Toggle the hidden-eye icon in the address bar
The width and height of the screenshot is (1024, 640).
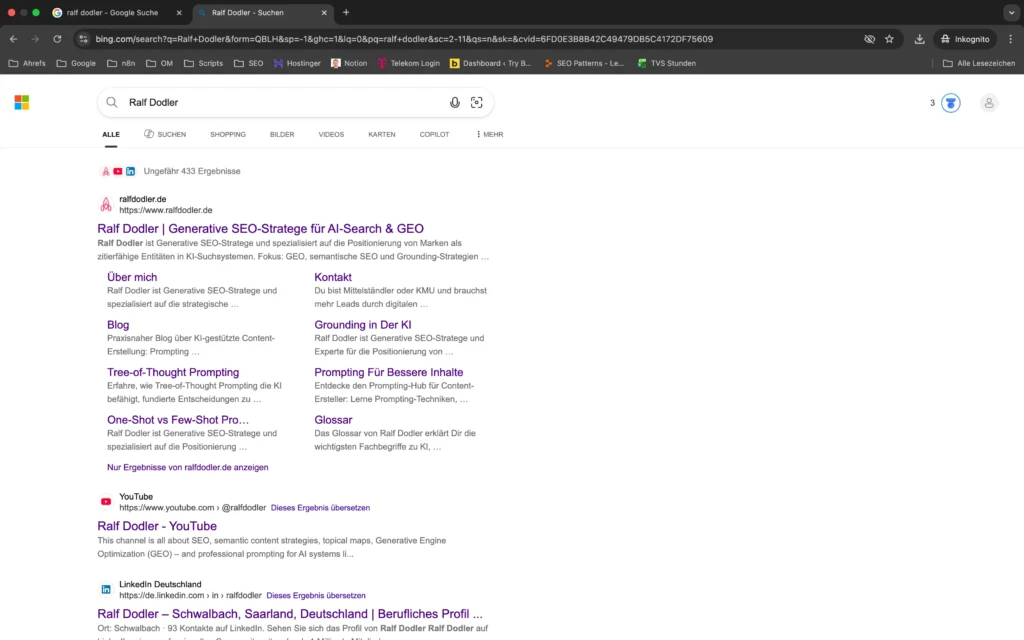coord(869,39)
